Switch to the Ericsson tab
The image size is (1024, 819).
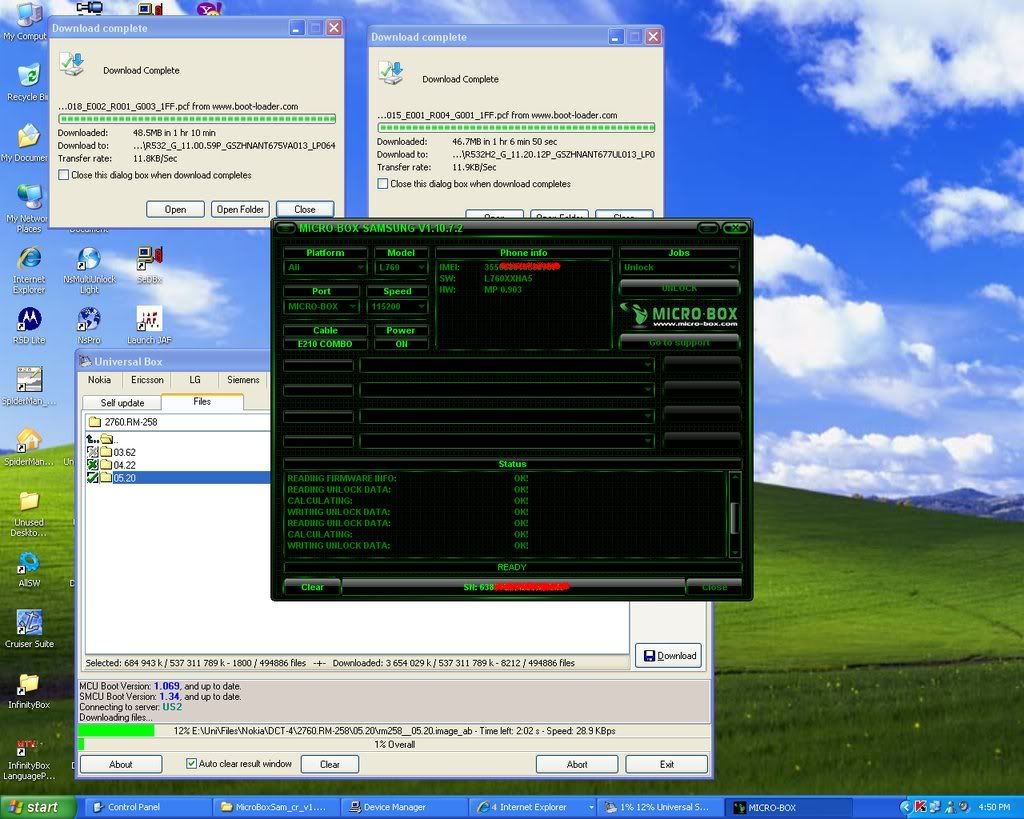[x=147, y=380]
